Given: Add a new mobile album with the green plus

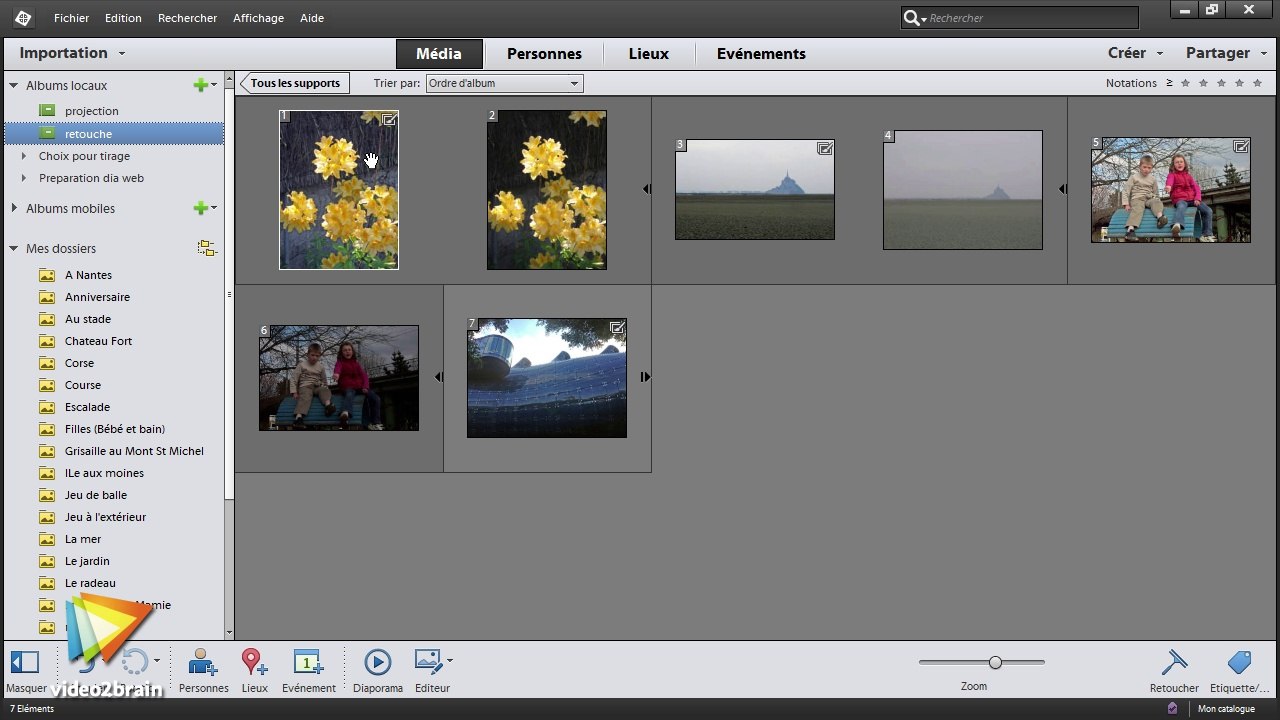Looking at the screenshot, I should [x=200, y=208].
